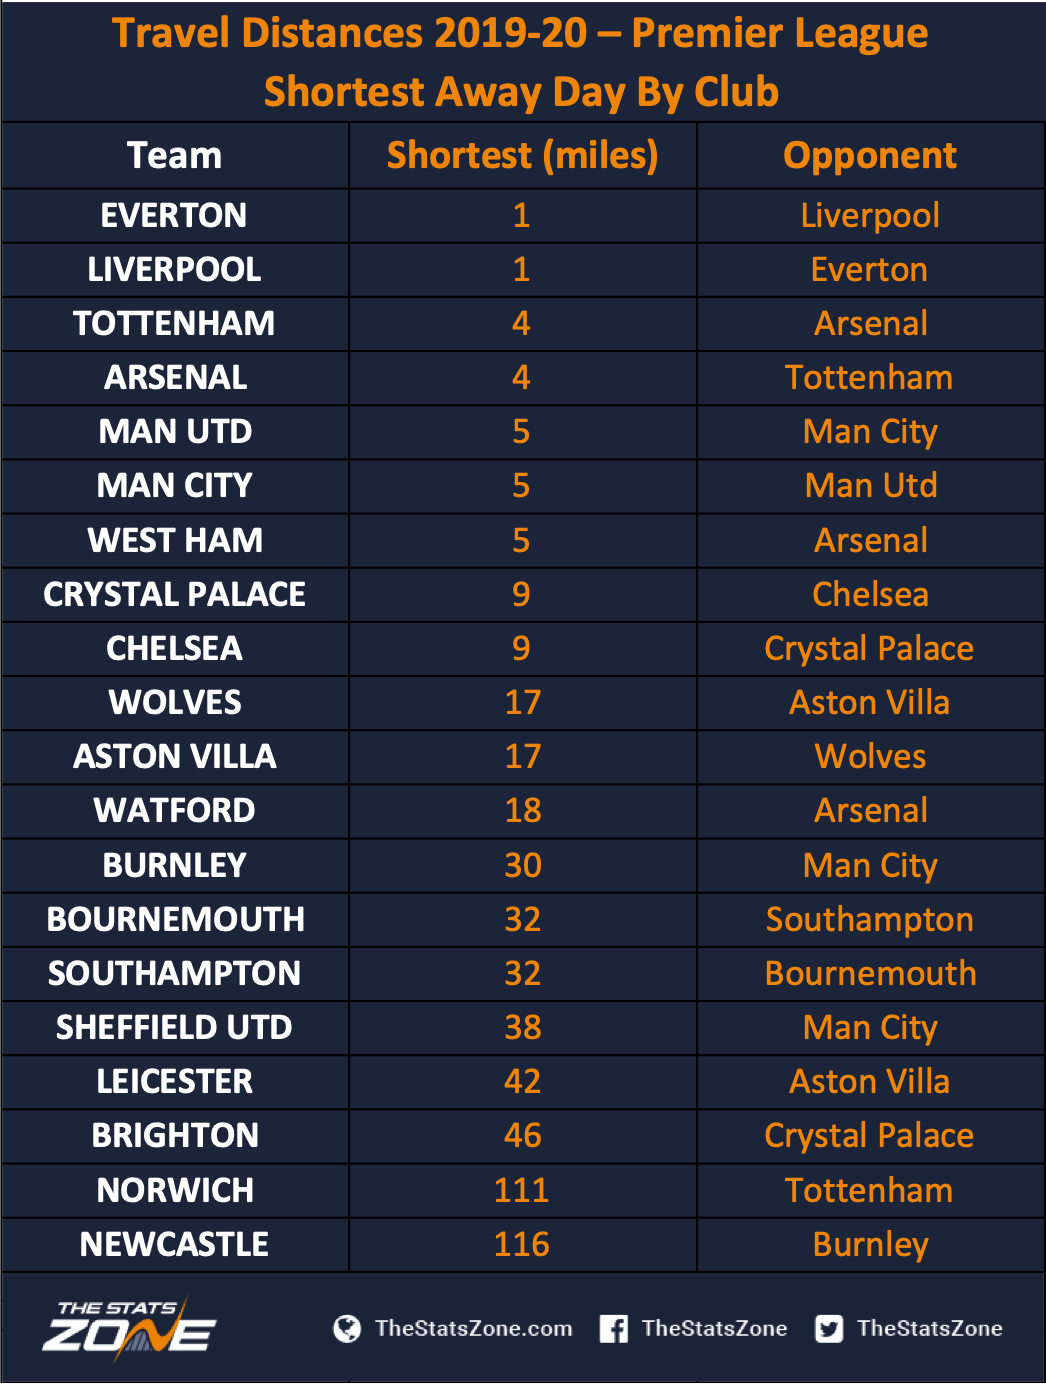Click the 116 miles value cell
Image resolution: width=1046 pixels, height=1384 pixels.
pos(522,1245)
